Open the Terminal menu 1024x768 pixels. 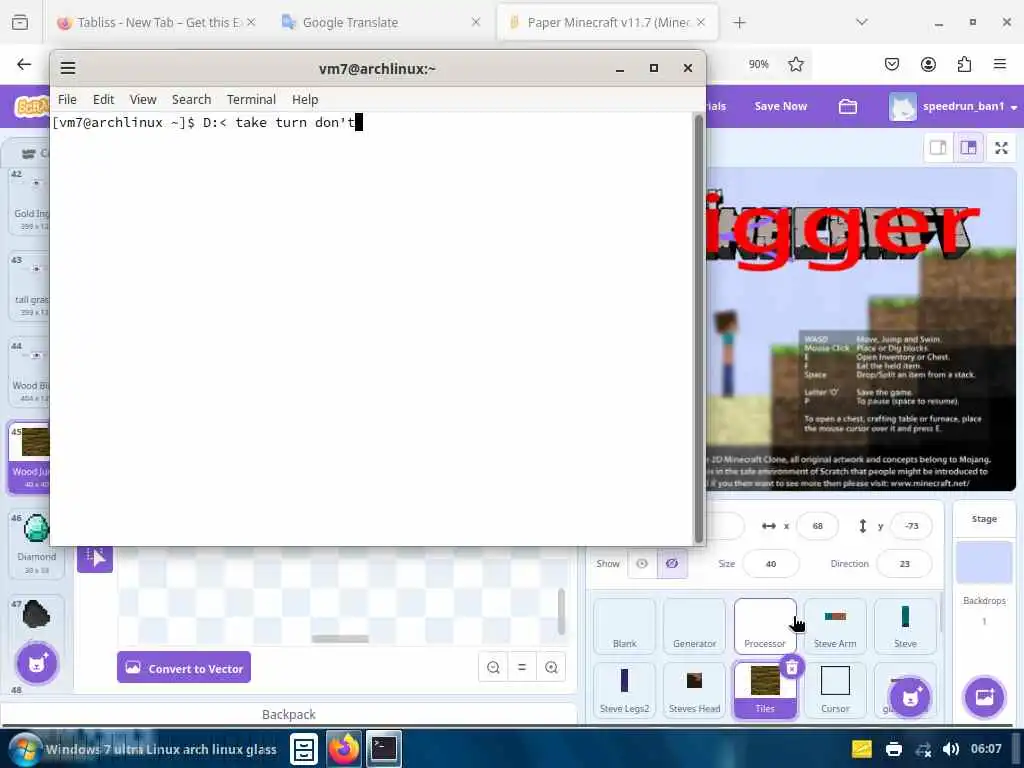click(x=251, y=99)
